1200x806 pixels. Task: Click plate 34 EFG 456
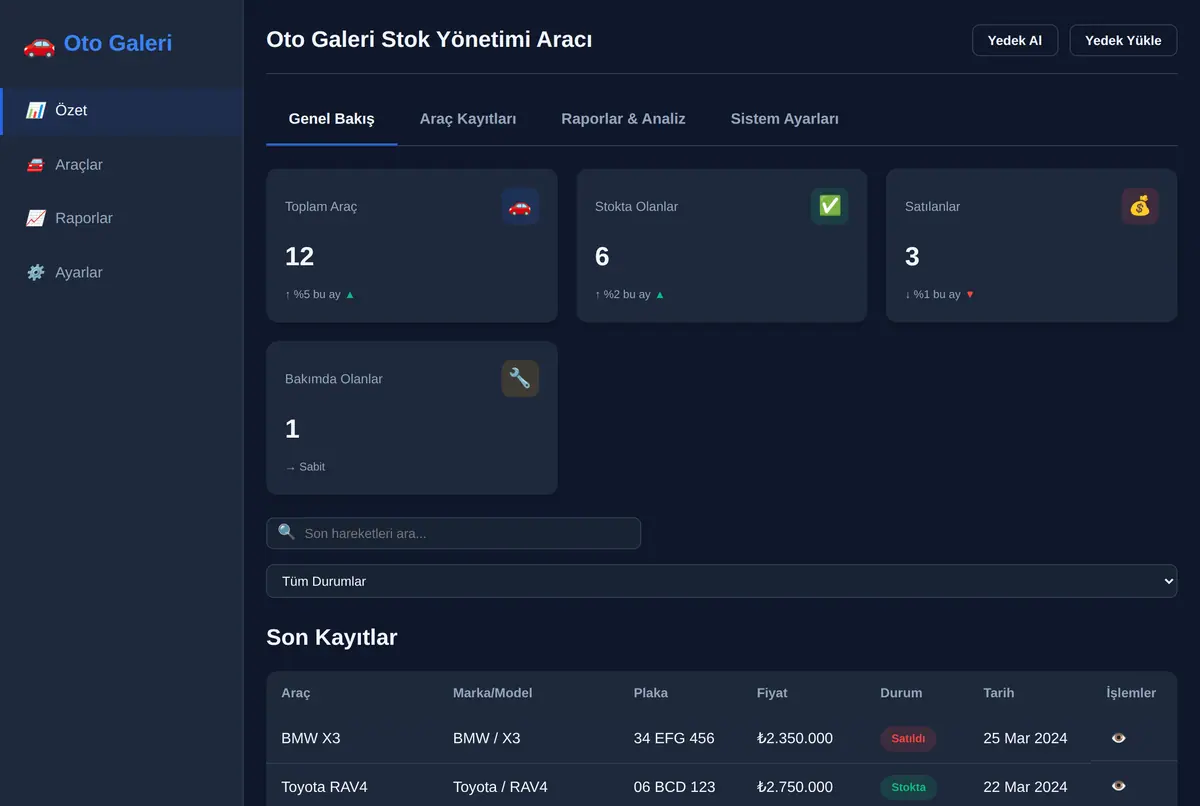674,738
